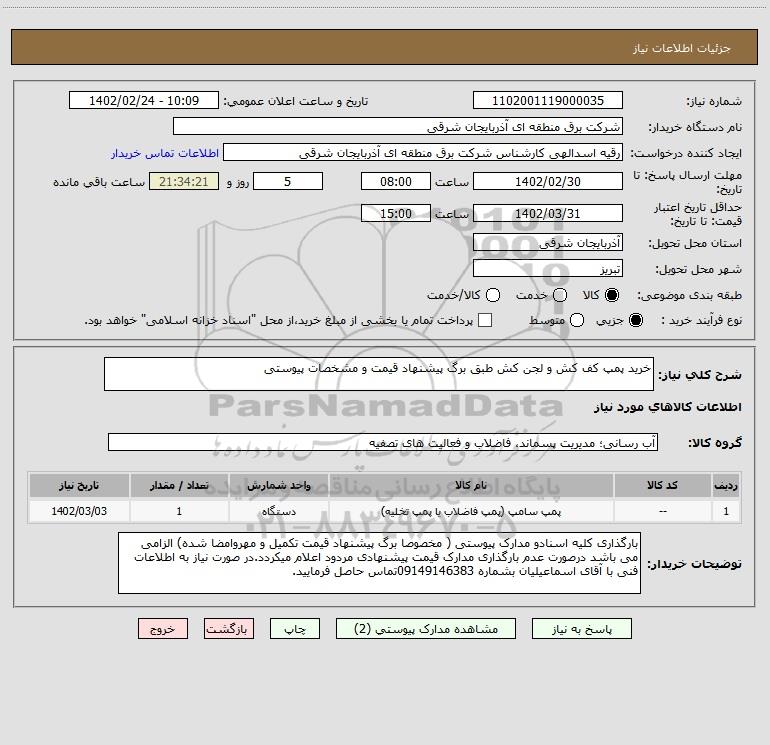Viewport: 770px width, 745px height.
Task: Click validity time field 15:00
Action: 396,213
